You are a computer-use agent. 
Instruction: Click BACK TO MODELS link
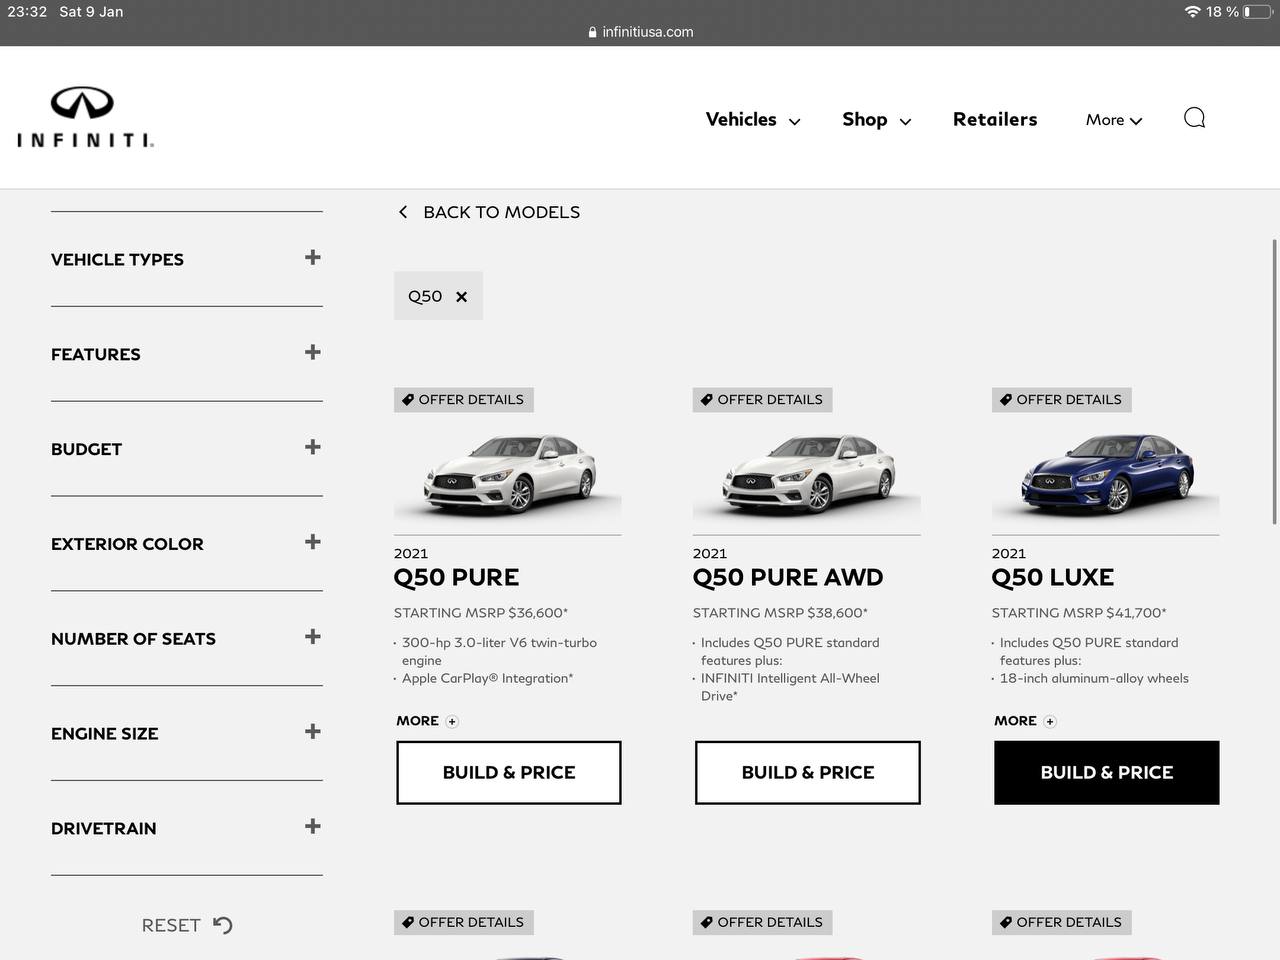[501, 212]
